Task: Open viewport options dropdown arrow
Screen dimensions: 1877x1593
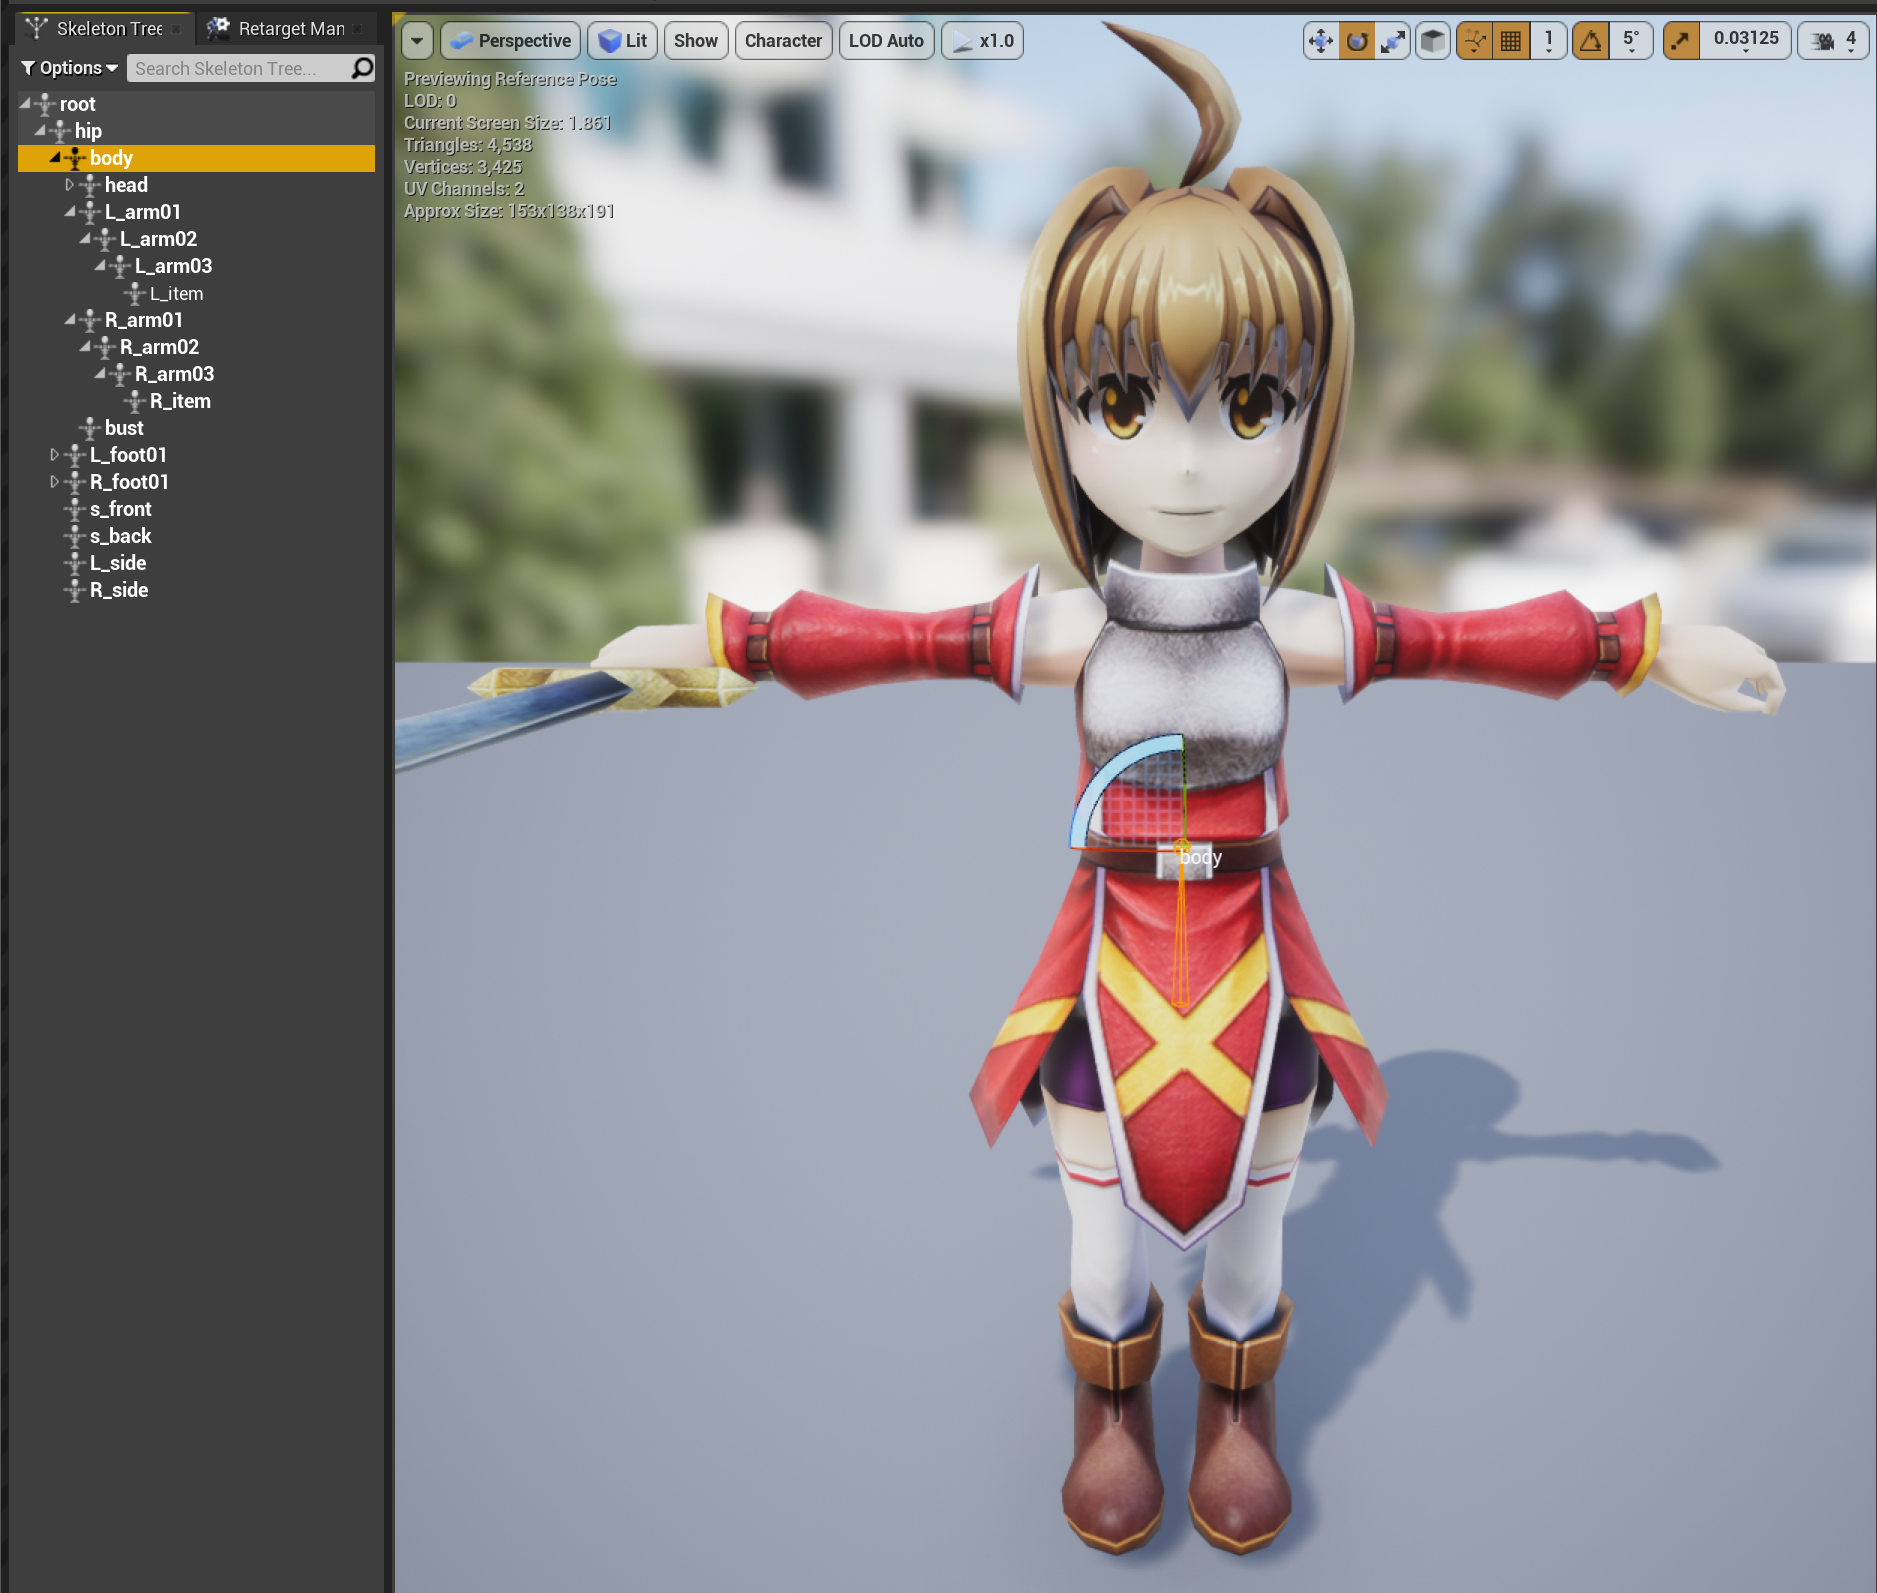Action: [x=417, y=41]
